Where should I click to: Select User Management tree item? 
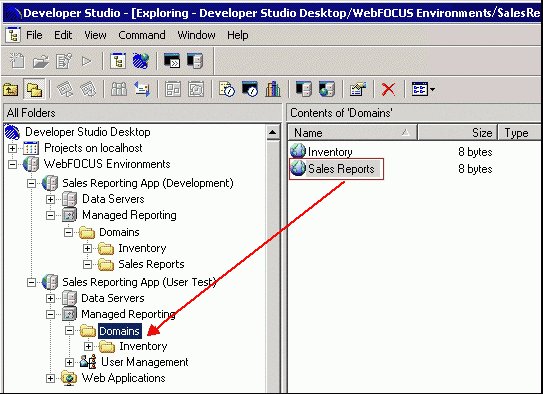[145, 362]
